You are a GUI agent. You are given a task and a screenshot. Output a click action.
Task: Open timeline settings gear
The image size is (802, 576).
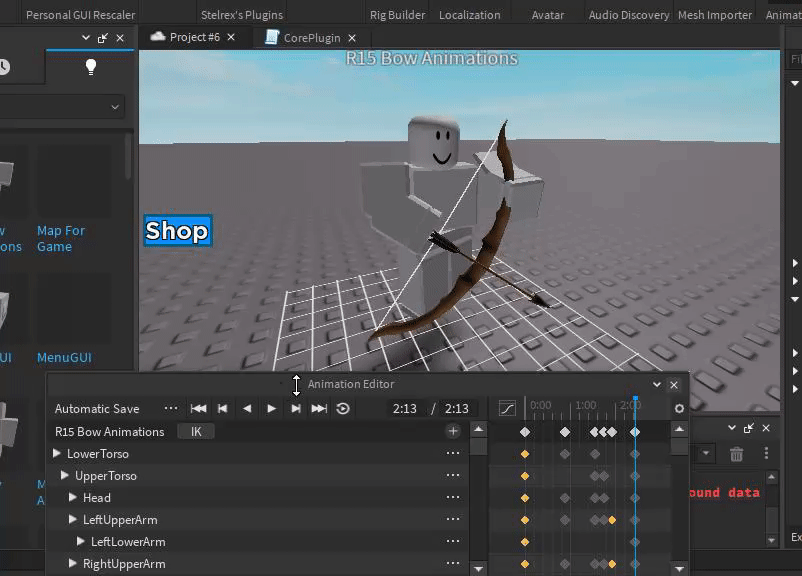(679, 408)
